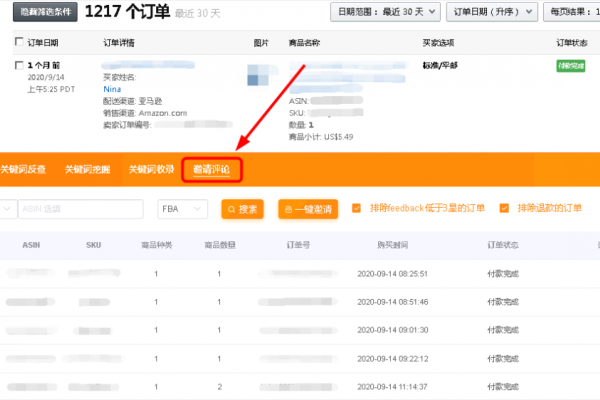Open the 每页结果 dropdown
The height and width of the screenshot is (400, 600).
(x=572, y=12)
